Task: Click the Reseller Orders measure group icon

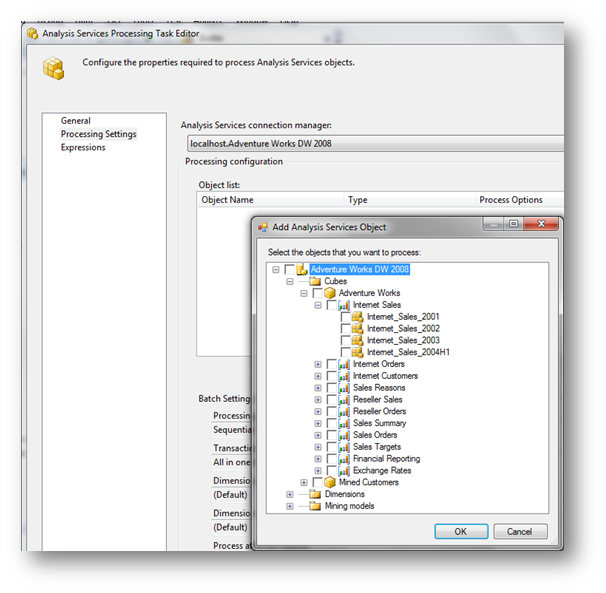Action: pyautogui.click(x=344, y=411)
